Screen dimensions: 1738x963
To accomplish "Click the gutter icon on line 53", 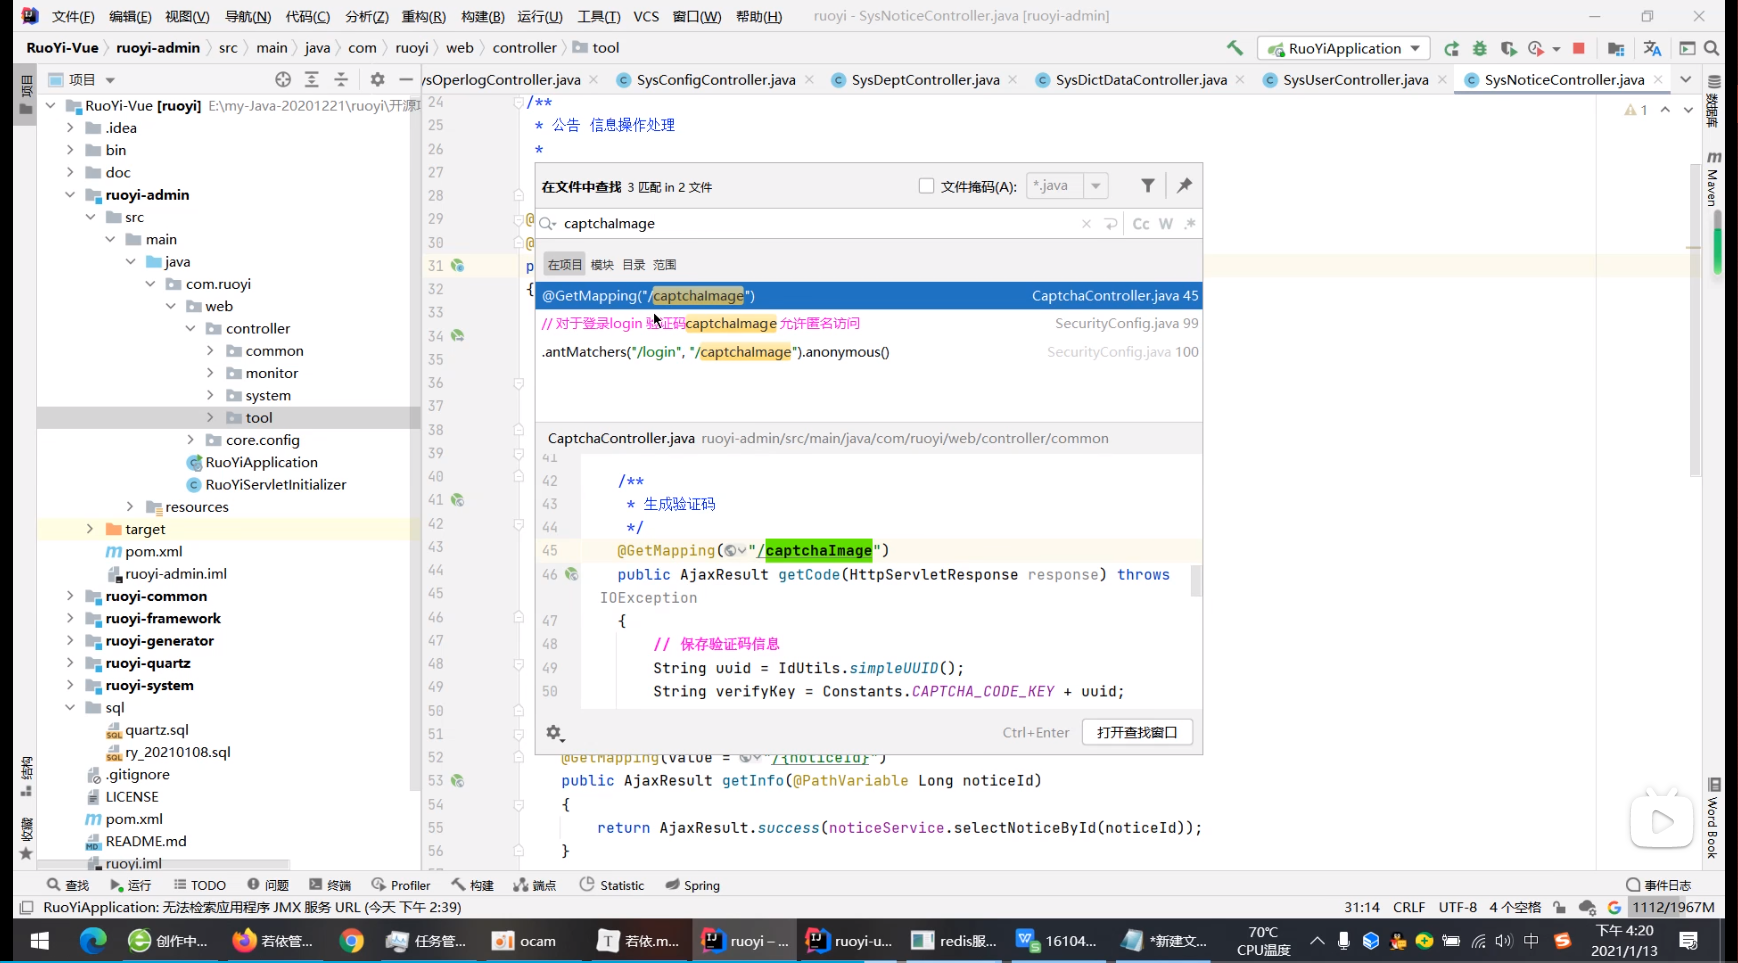I will [x=457, y=781].
